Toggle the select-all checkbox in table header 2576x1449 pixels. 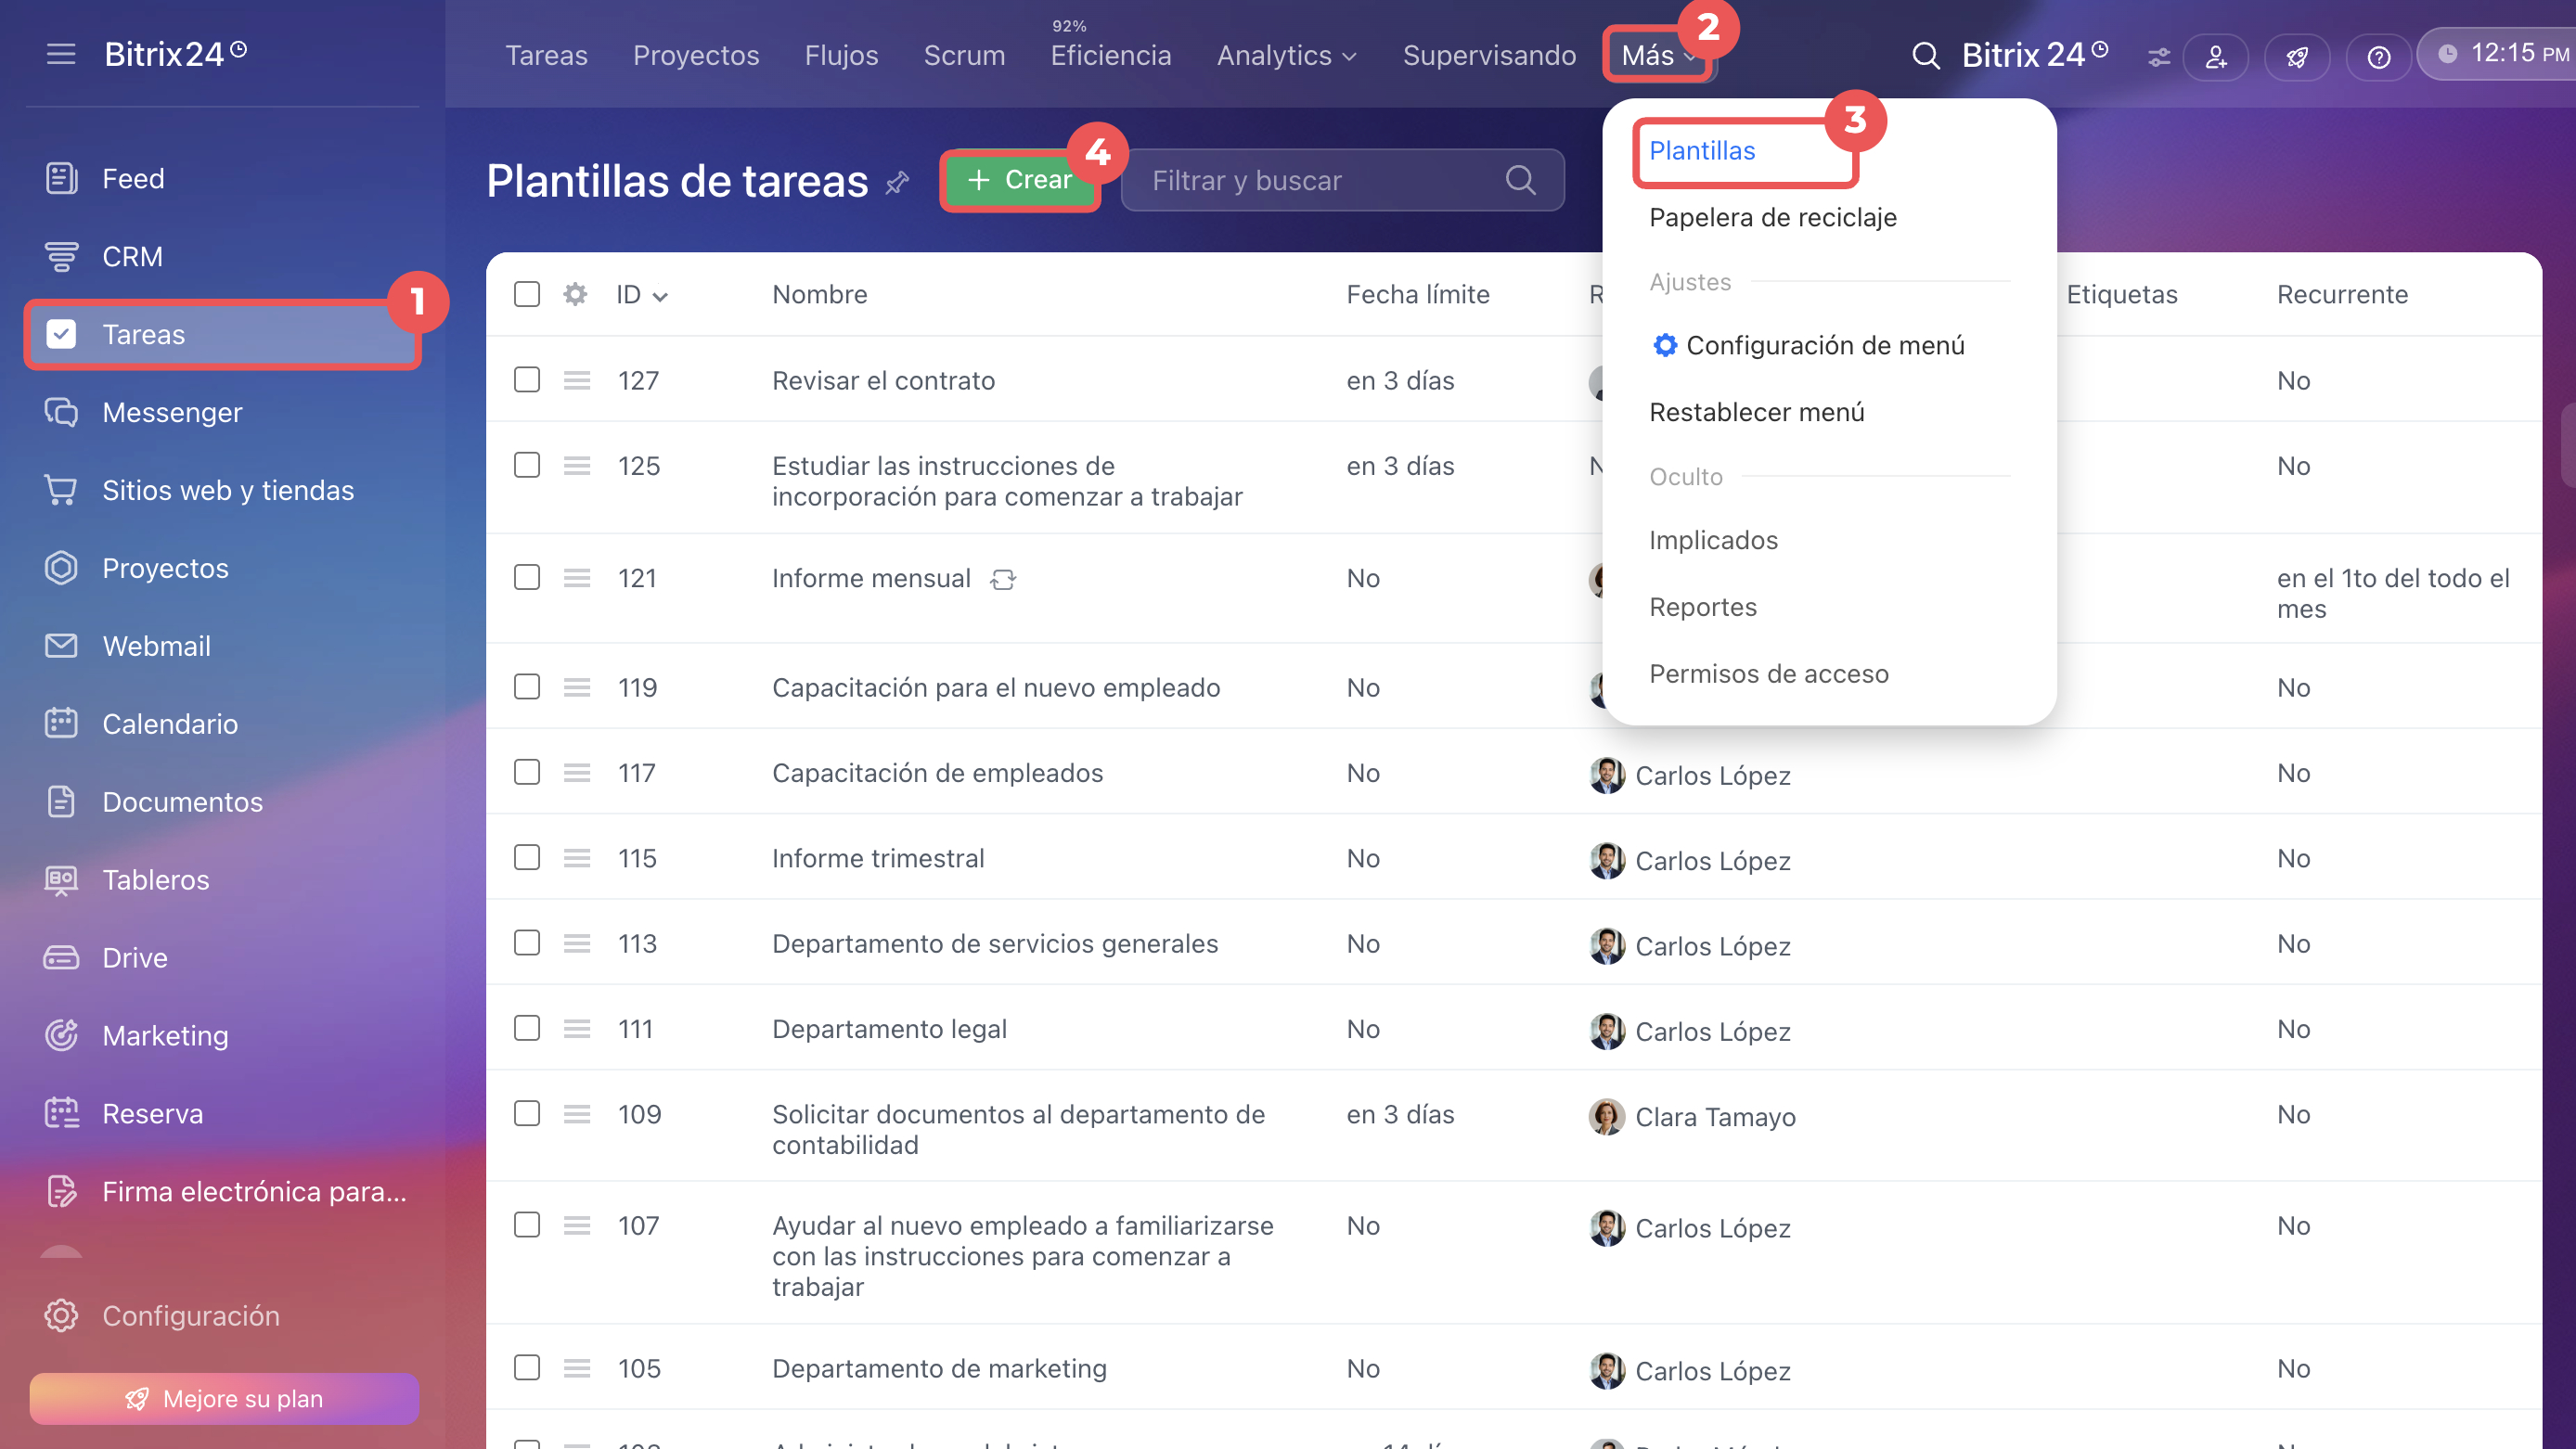(x=527, y=294)
